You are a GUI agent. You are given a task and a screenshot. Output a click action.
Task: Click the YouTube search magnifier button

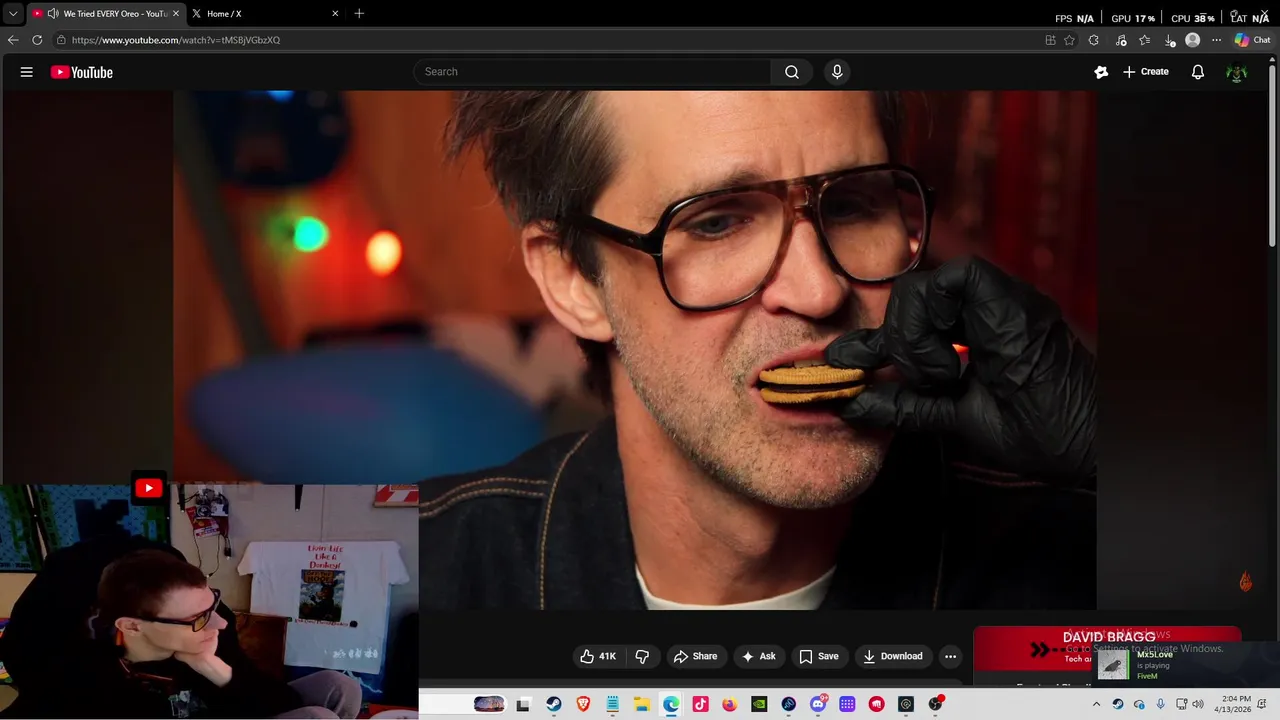[x=792, y=72]
